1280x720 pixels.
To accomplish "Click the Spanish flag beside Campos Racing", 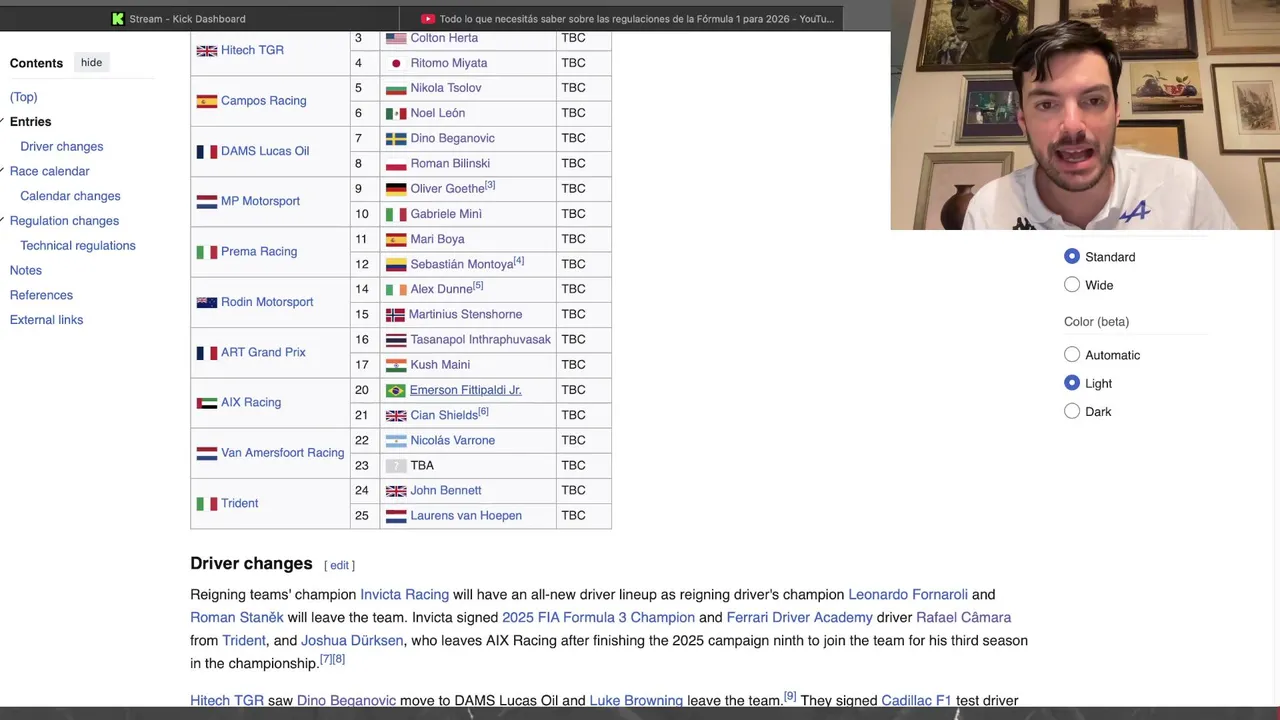I will click(x=207, y=101).
